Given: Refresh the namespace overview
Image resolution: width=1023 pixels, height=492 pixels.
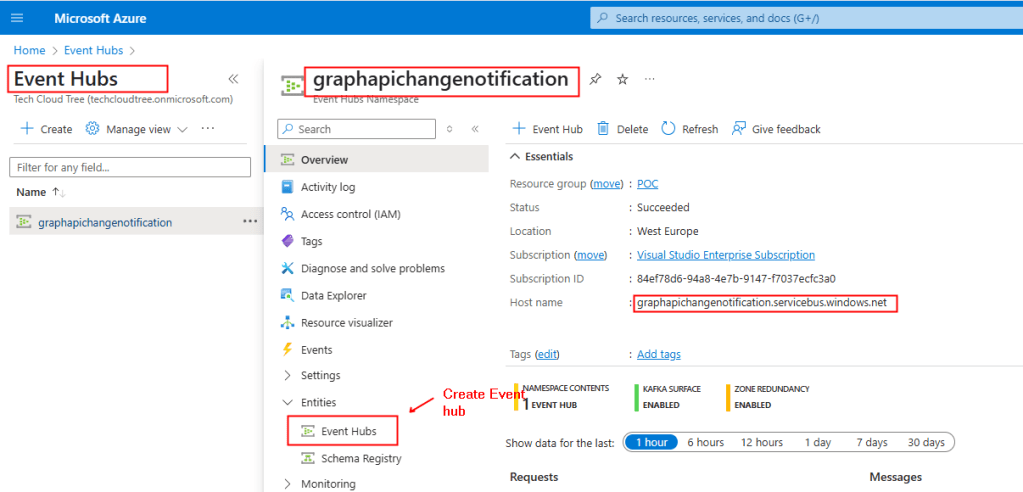Looking at the screenshot, I should [669, 129].
